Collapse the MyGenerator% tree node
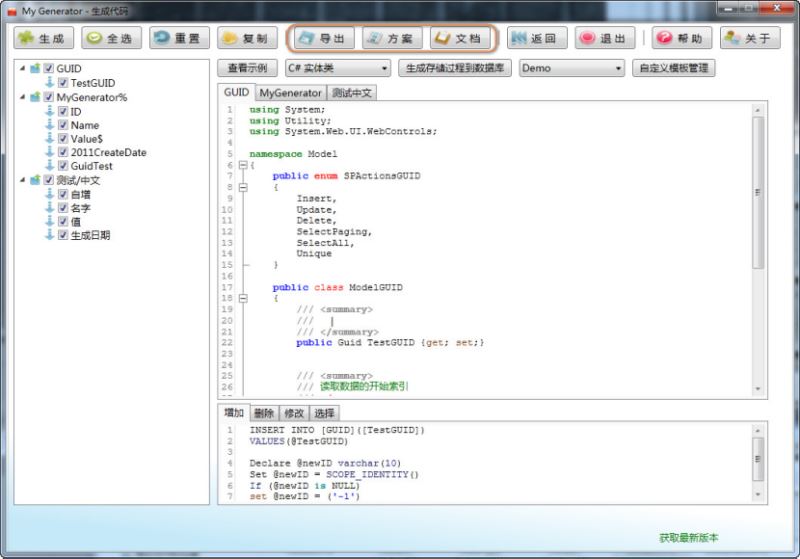This screenshot has height=559, width=800. click(22, 97)
